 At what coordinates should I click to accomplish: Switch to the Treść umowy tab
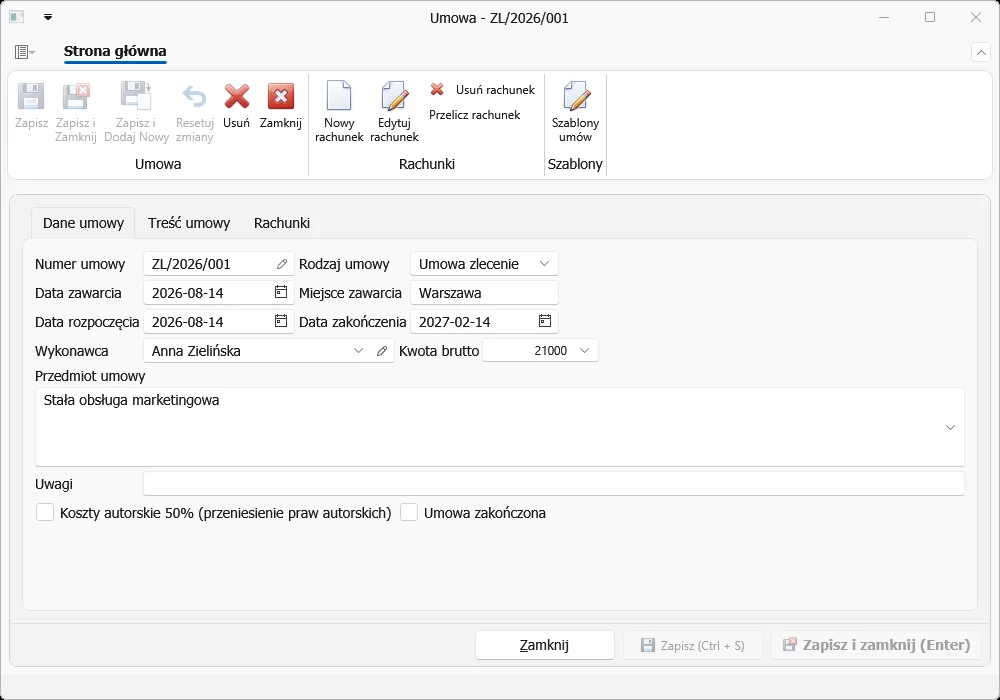pyautogui.click(x=189, y=223)
